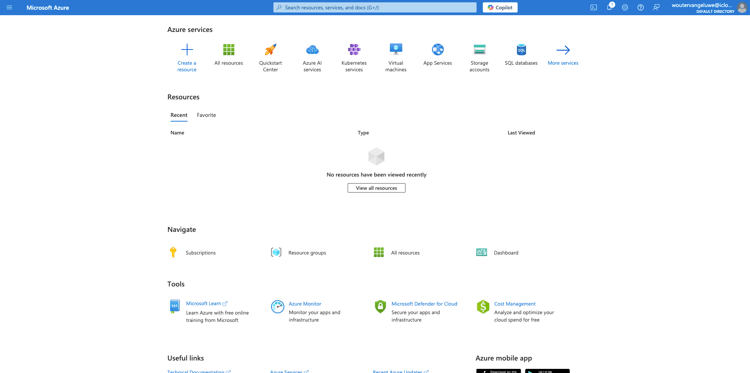Open SQL databases tile
Screen dimensions: 750x373
coord(521,55)
